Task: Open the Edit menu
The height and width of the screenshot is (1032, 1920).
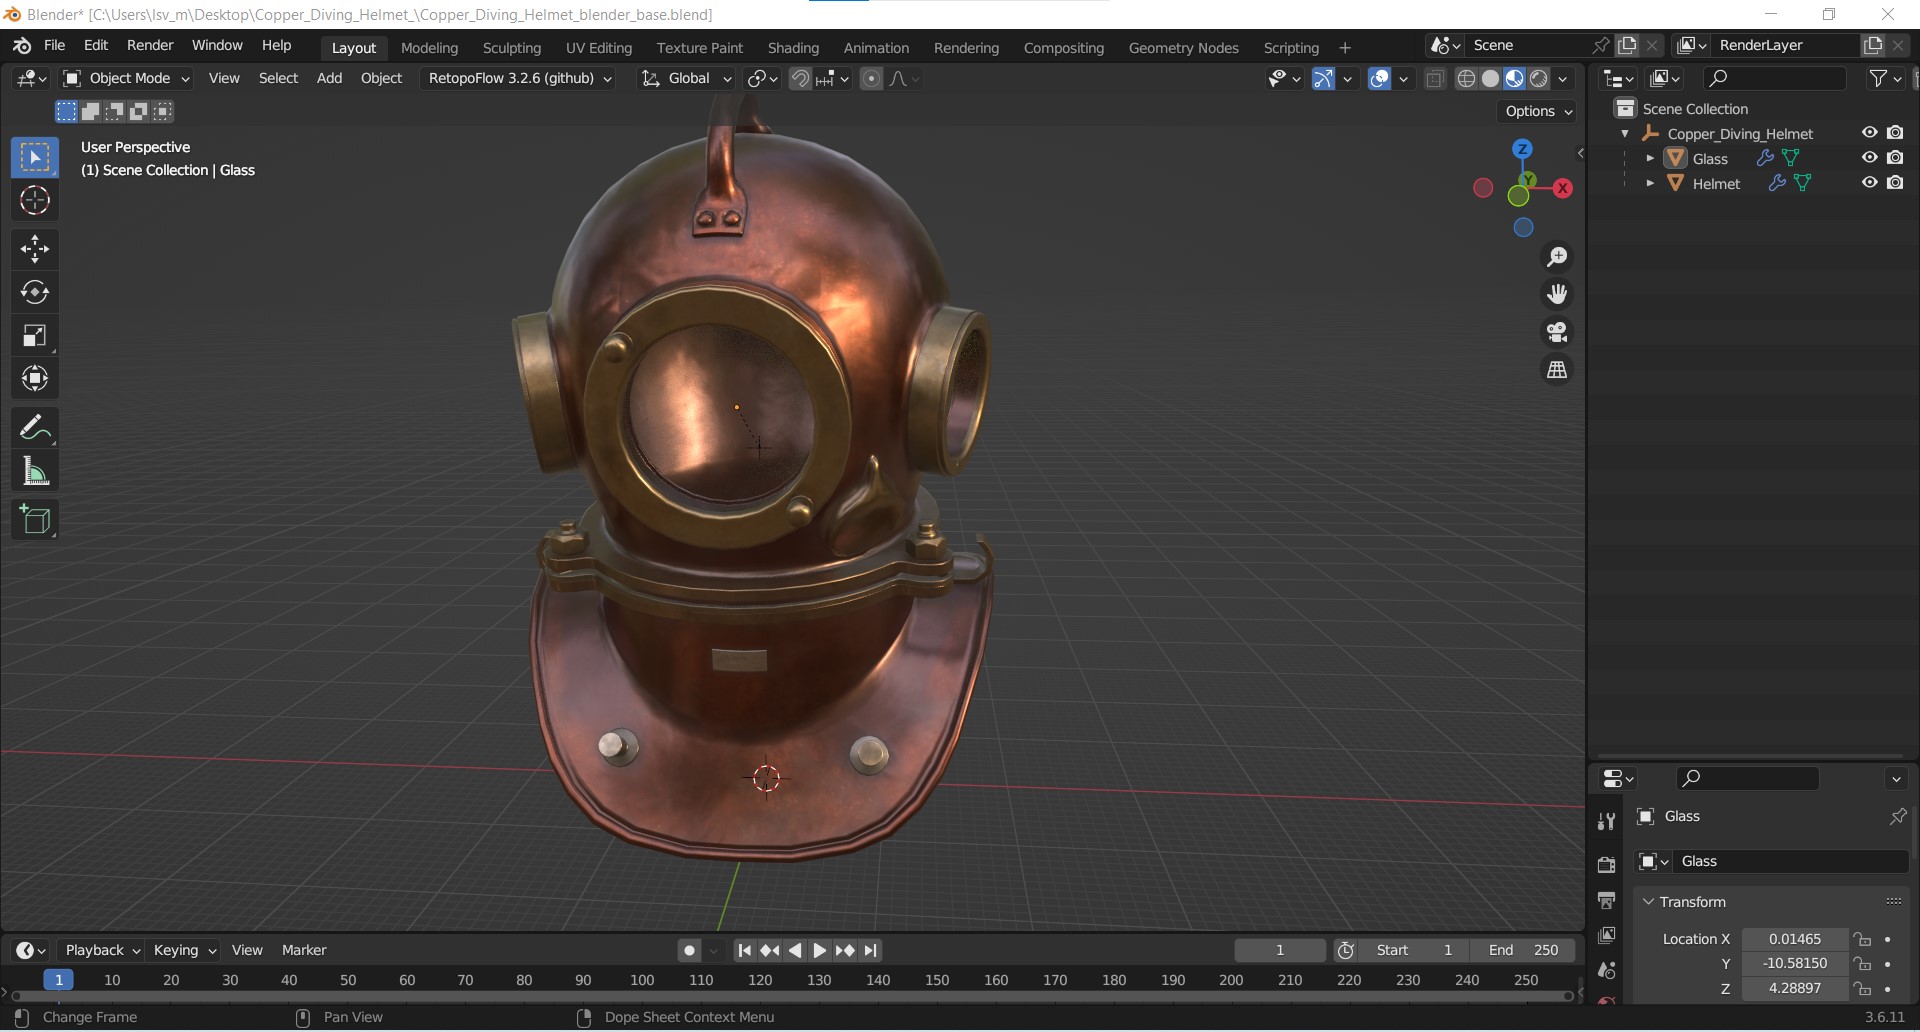Action: coord(96,45)
